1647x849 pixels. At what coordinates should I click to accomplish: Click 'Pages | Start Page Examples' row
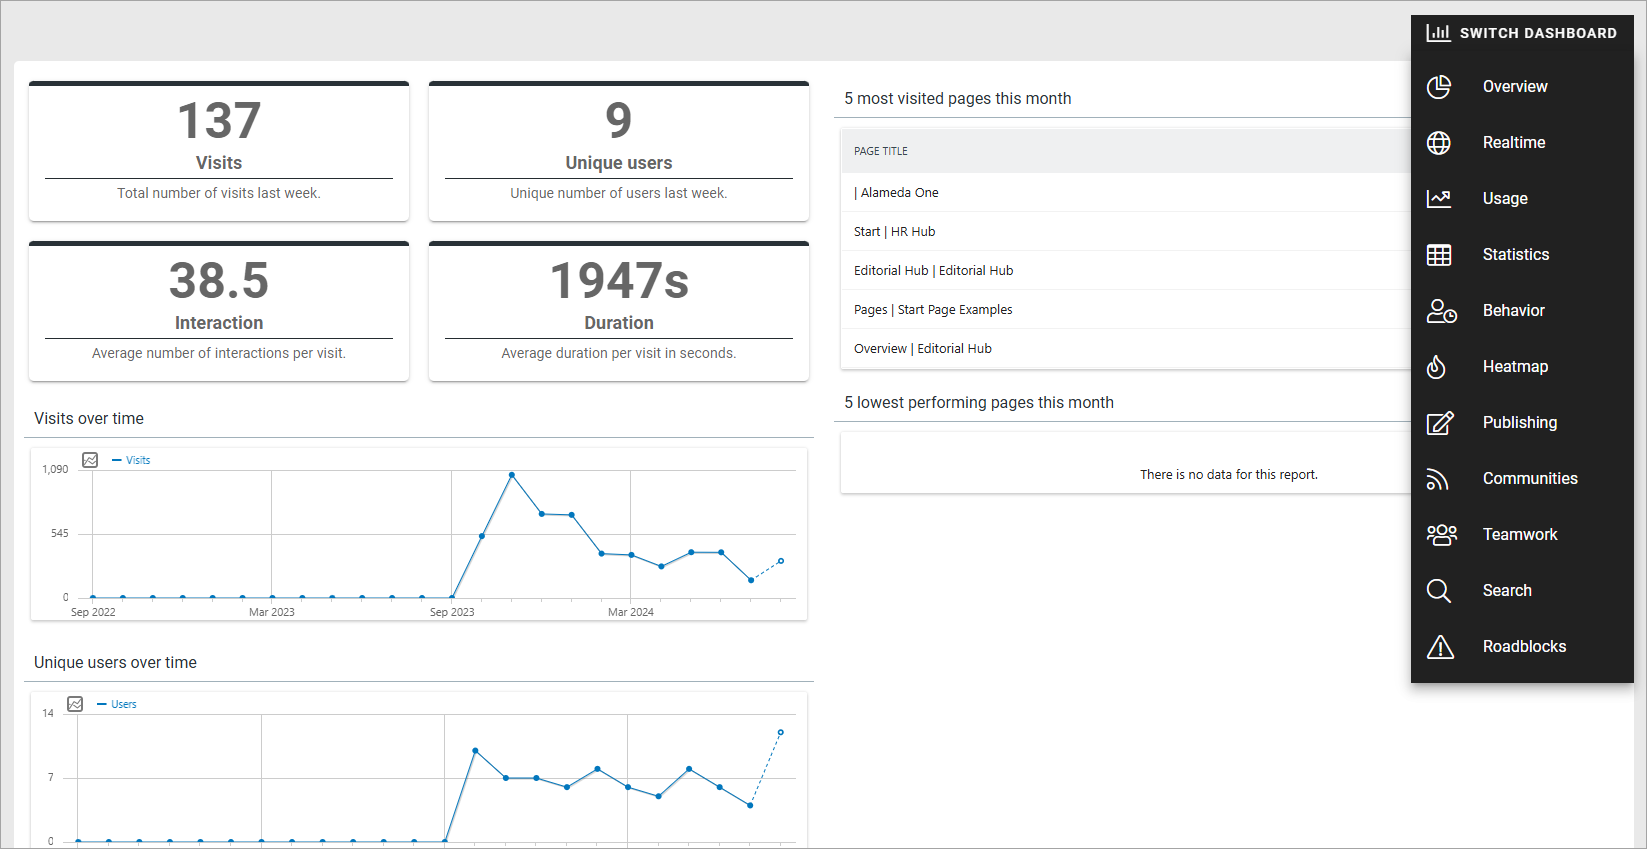click(1126, 310)
